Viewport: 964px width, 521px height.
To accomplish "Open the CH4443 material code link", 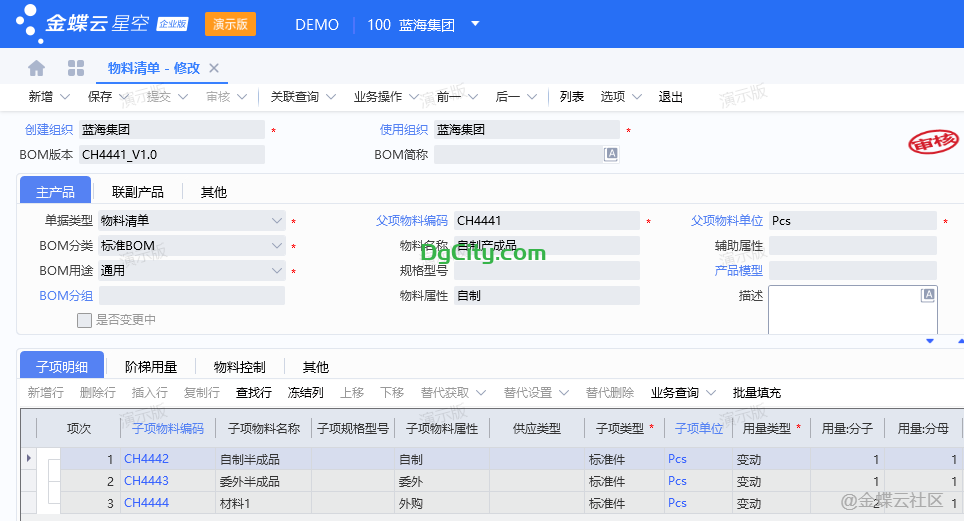I will 146,481.
